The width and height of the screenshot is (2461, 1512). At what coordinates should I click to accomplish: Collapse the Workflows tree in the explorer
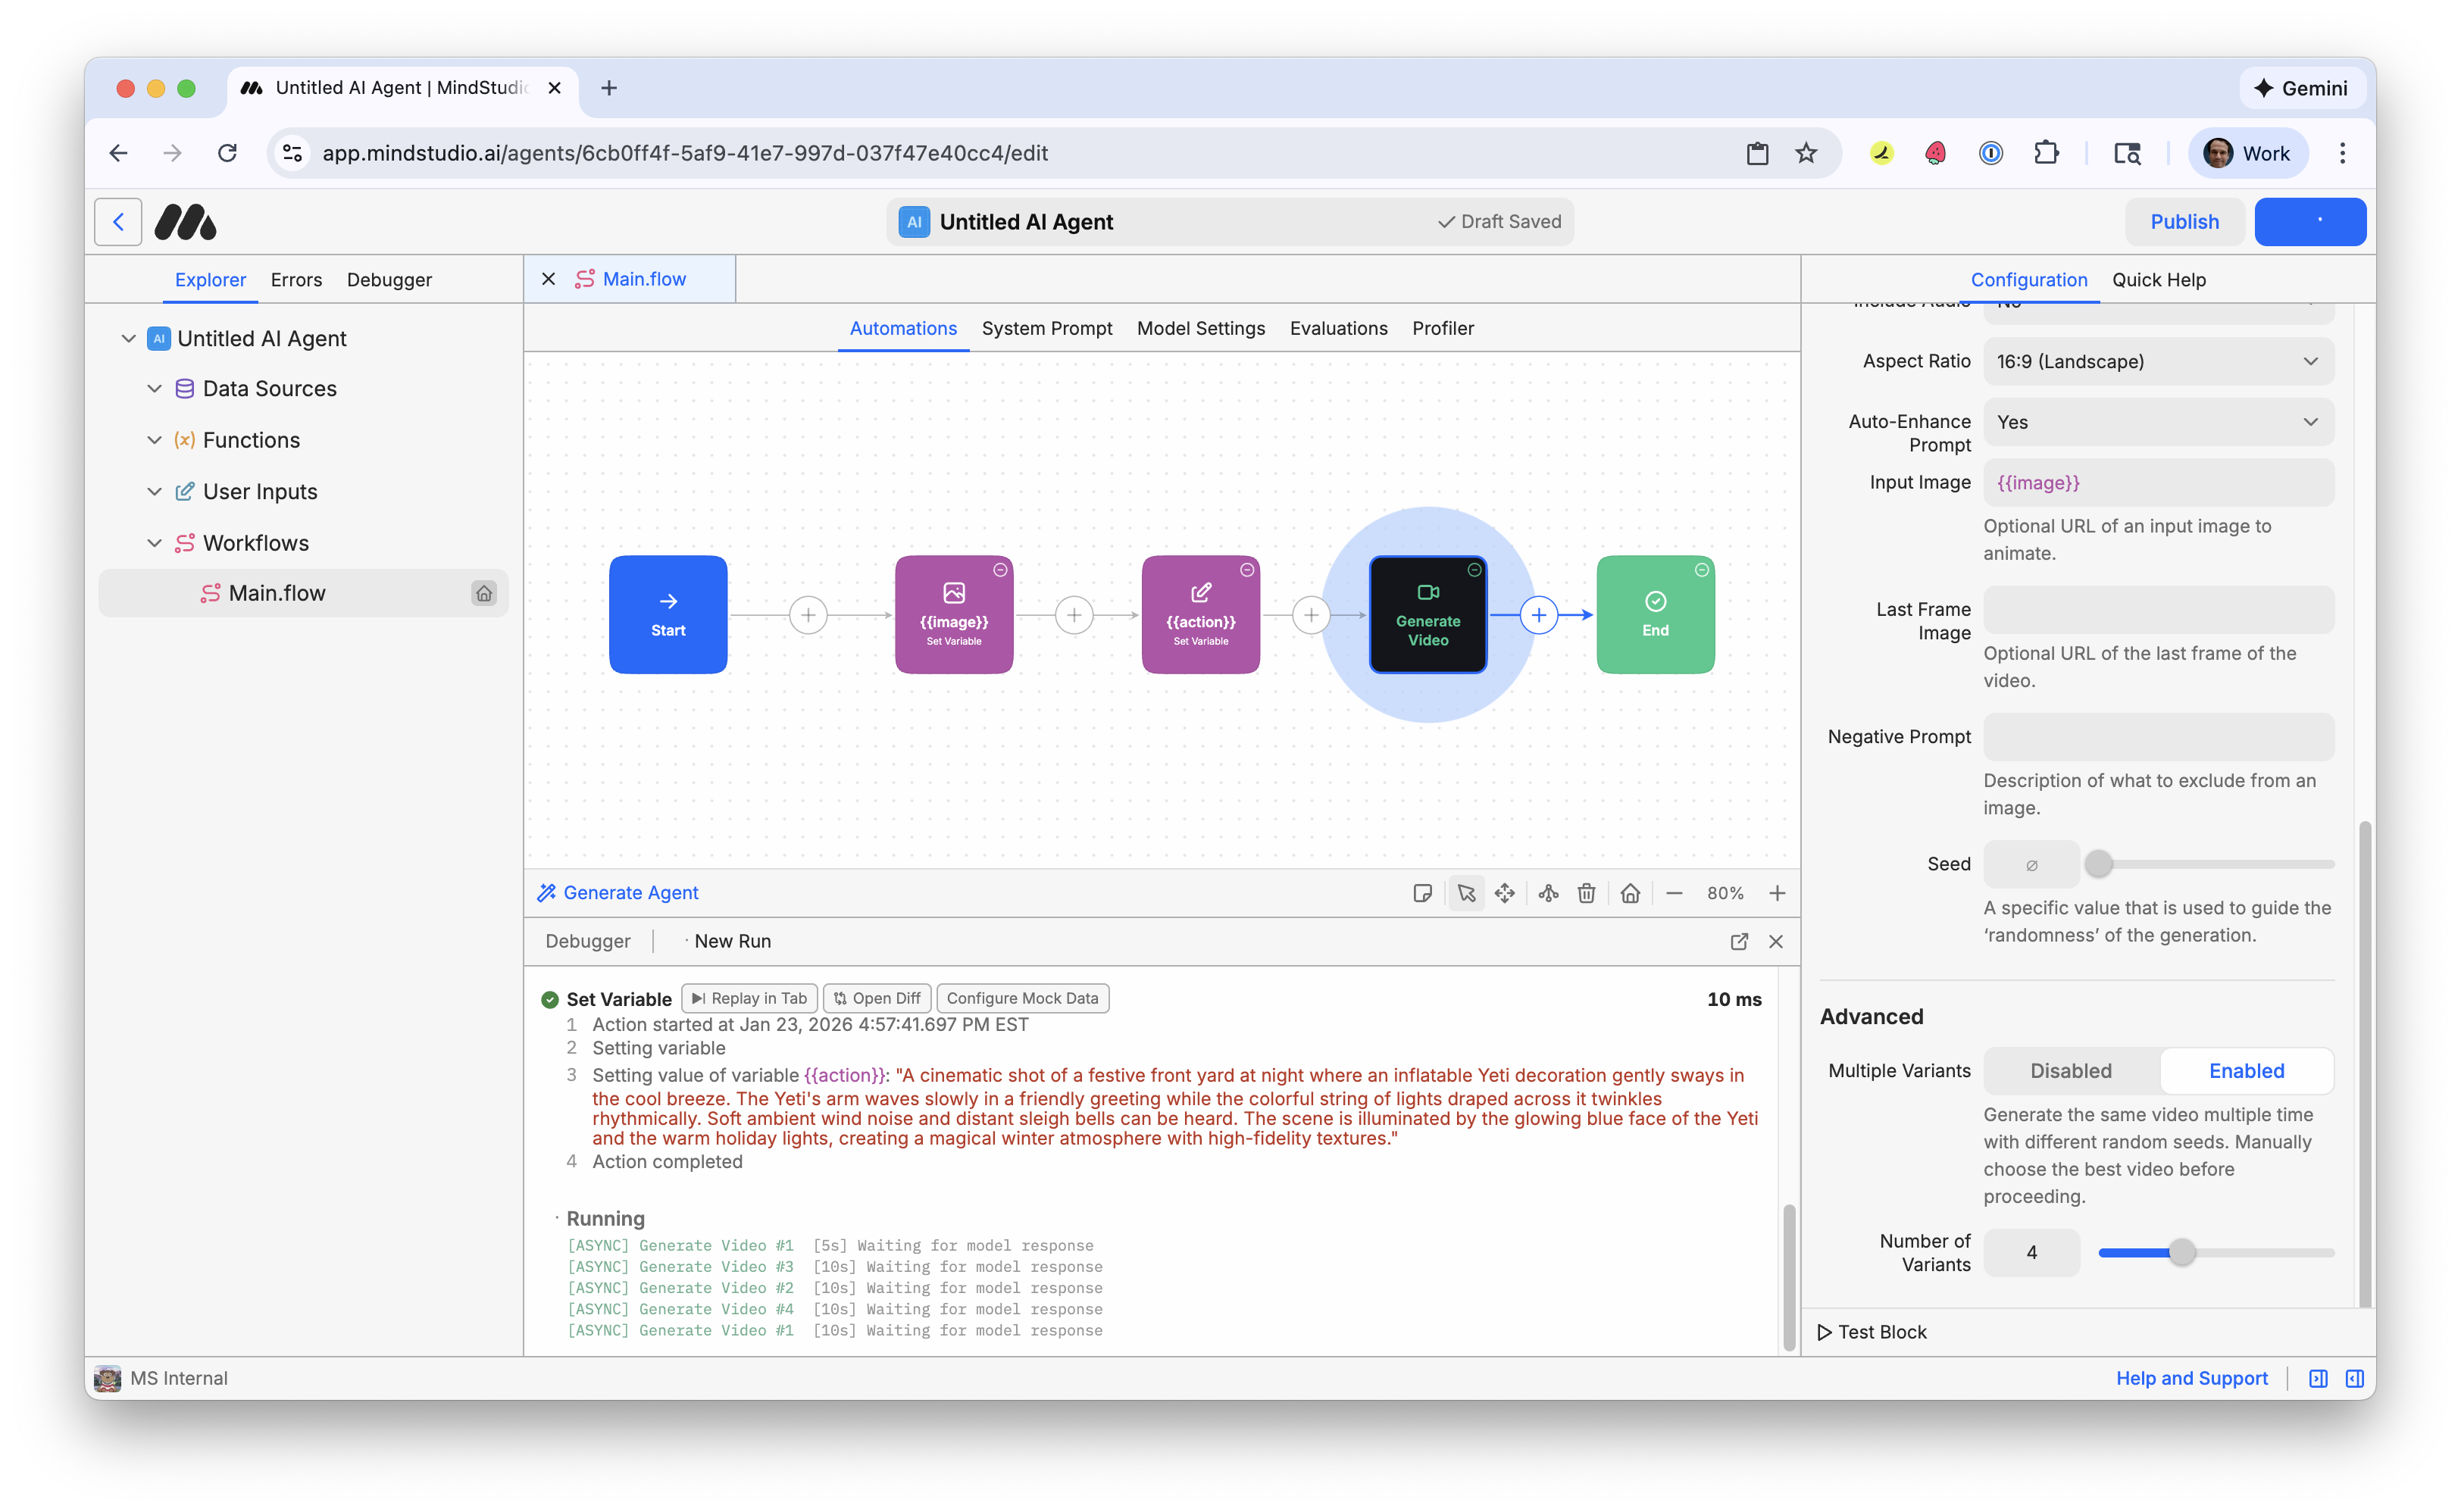click(x=155, y=542)
